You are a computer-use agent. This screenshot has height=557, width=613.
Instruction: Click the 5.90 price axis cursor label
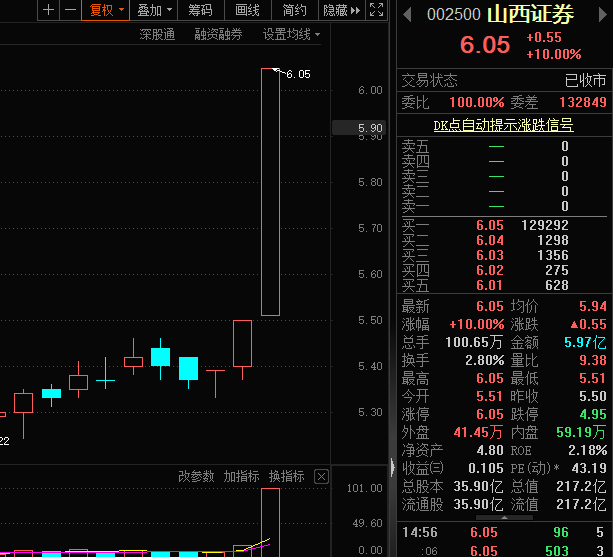(359, 128)
